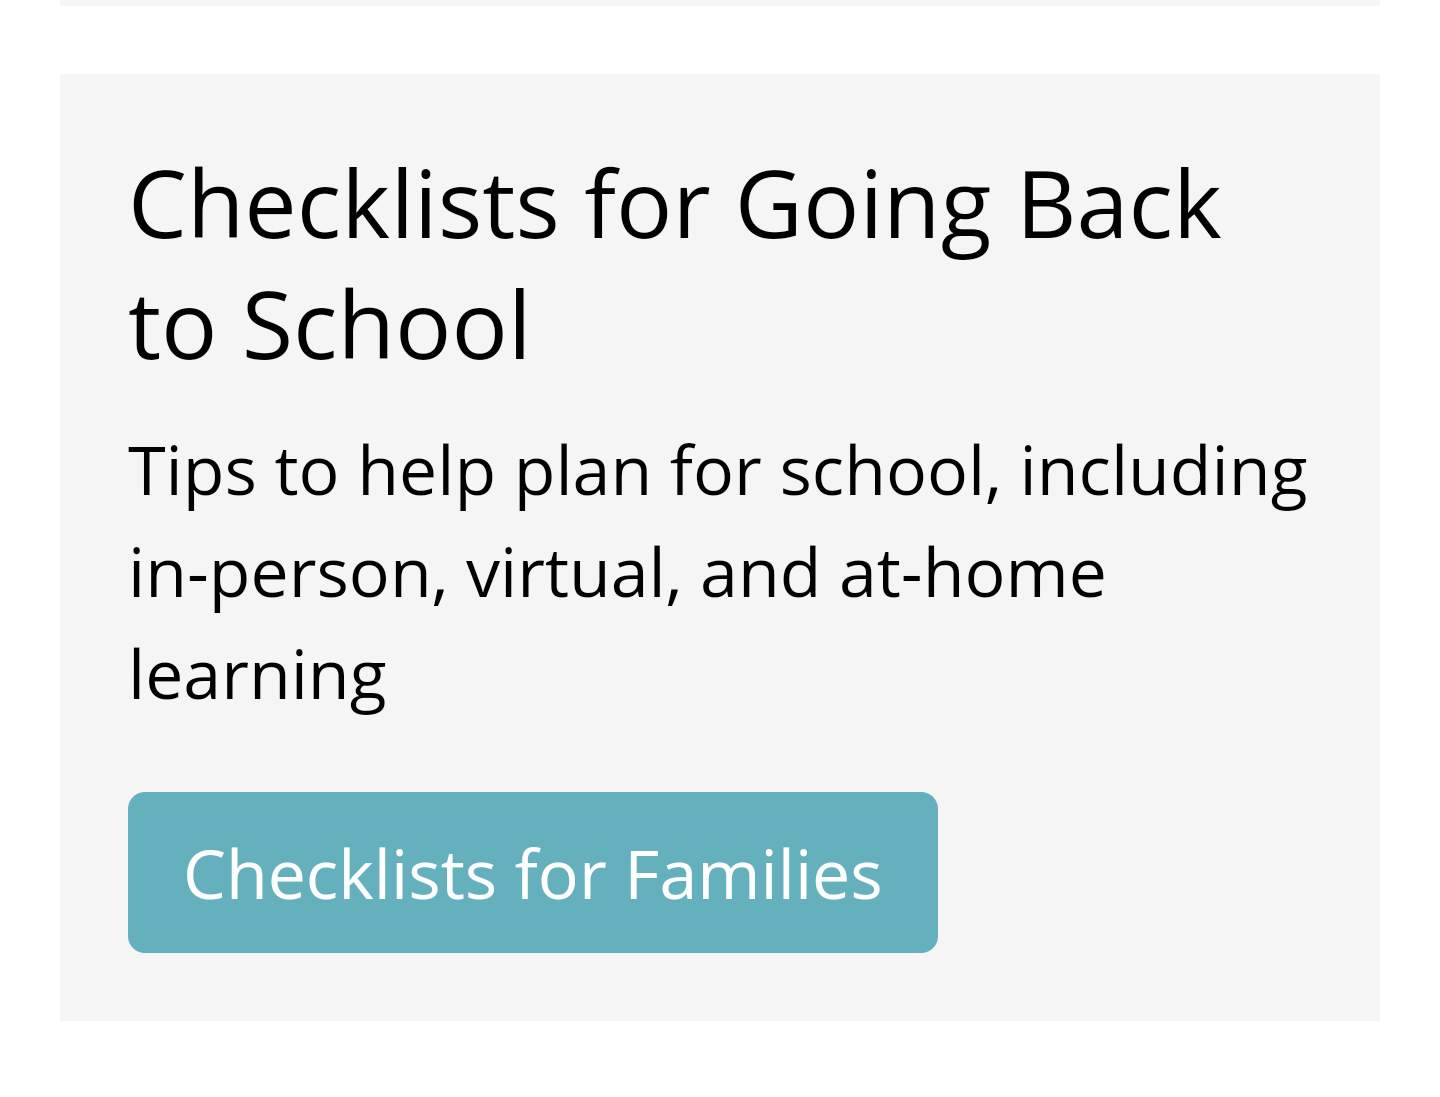Click the white page area below the gray card
Viewport: 1440px width, 1097px height.
tap(720, 1060)
